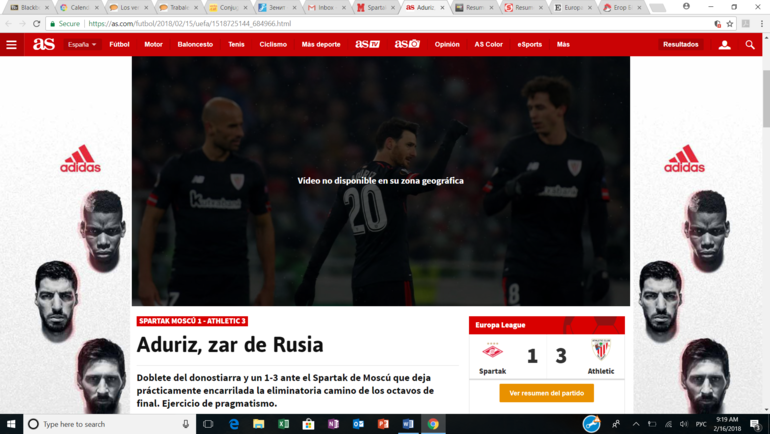Click Ver resumen del partido button

(547, 393)
